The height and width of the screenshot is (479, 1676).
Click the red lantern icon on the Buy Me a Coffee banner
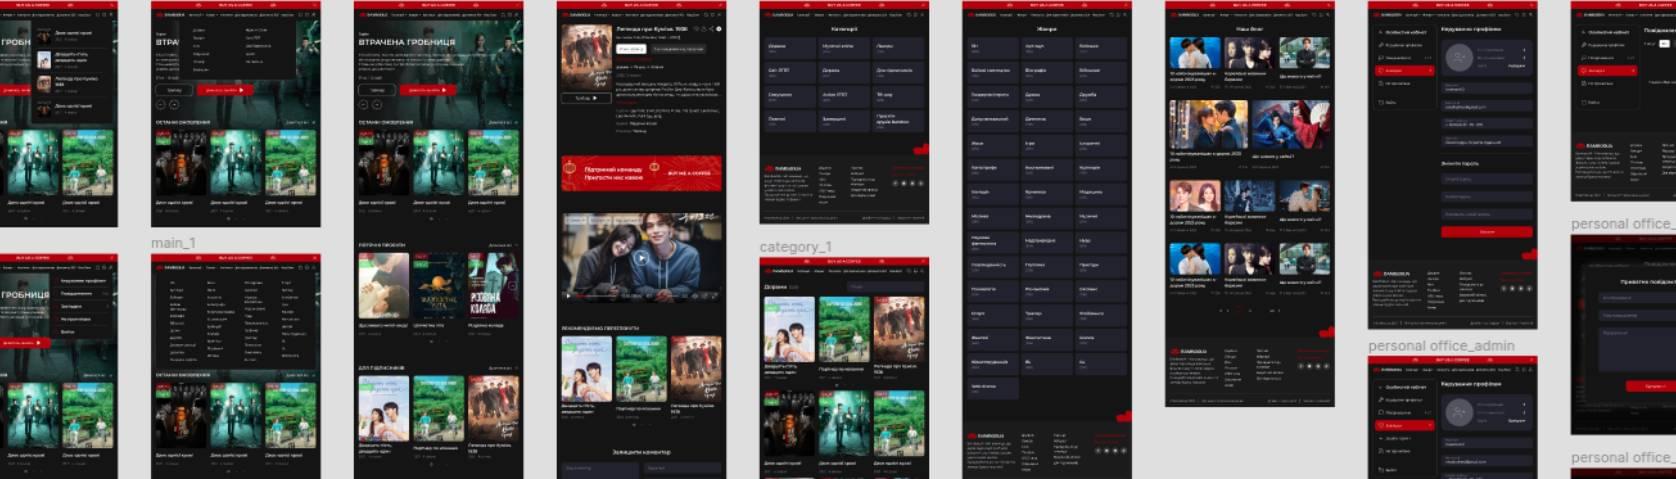coord(655,168)
